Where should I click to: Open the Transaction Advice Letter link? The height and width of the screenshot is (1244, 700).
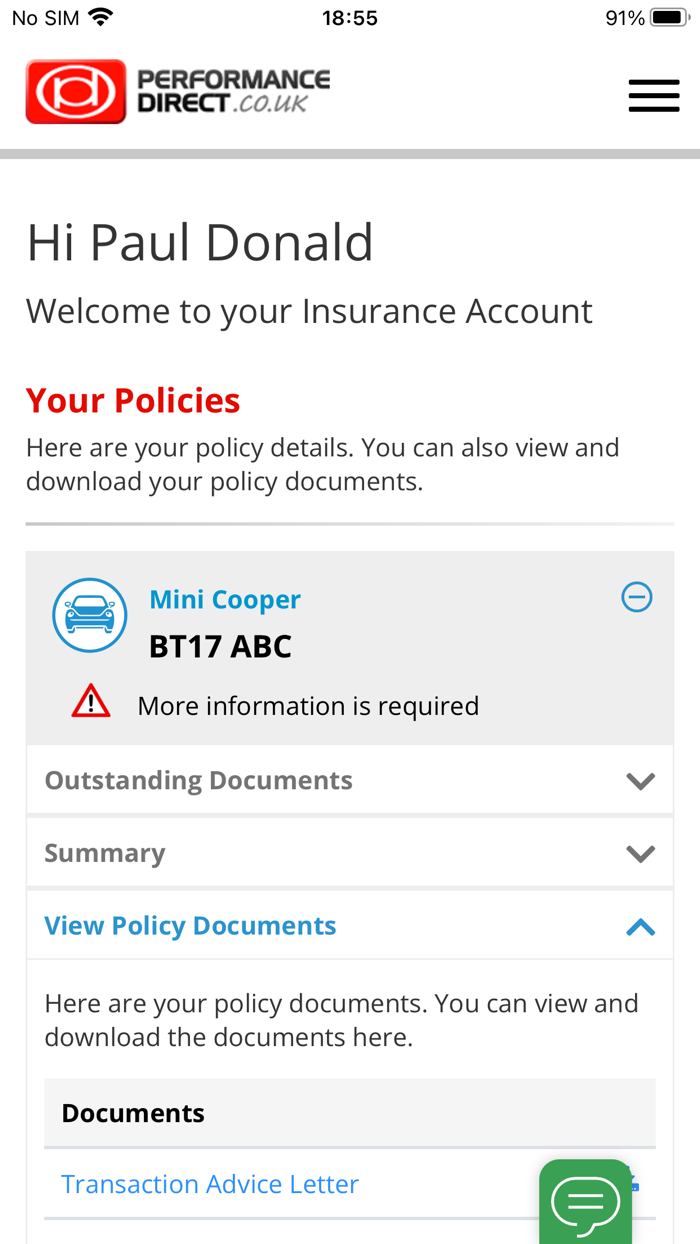coord(210,1183)
